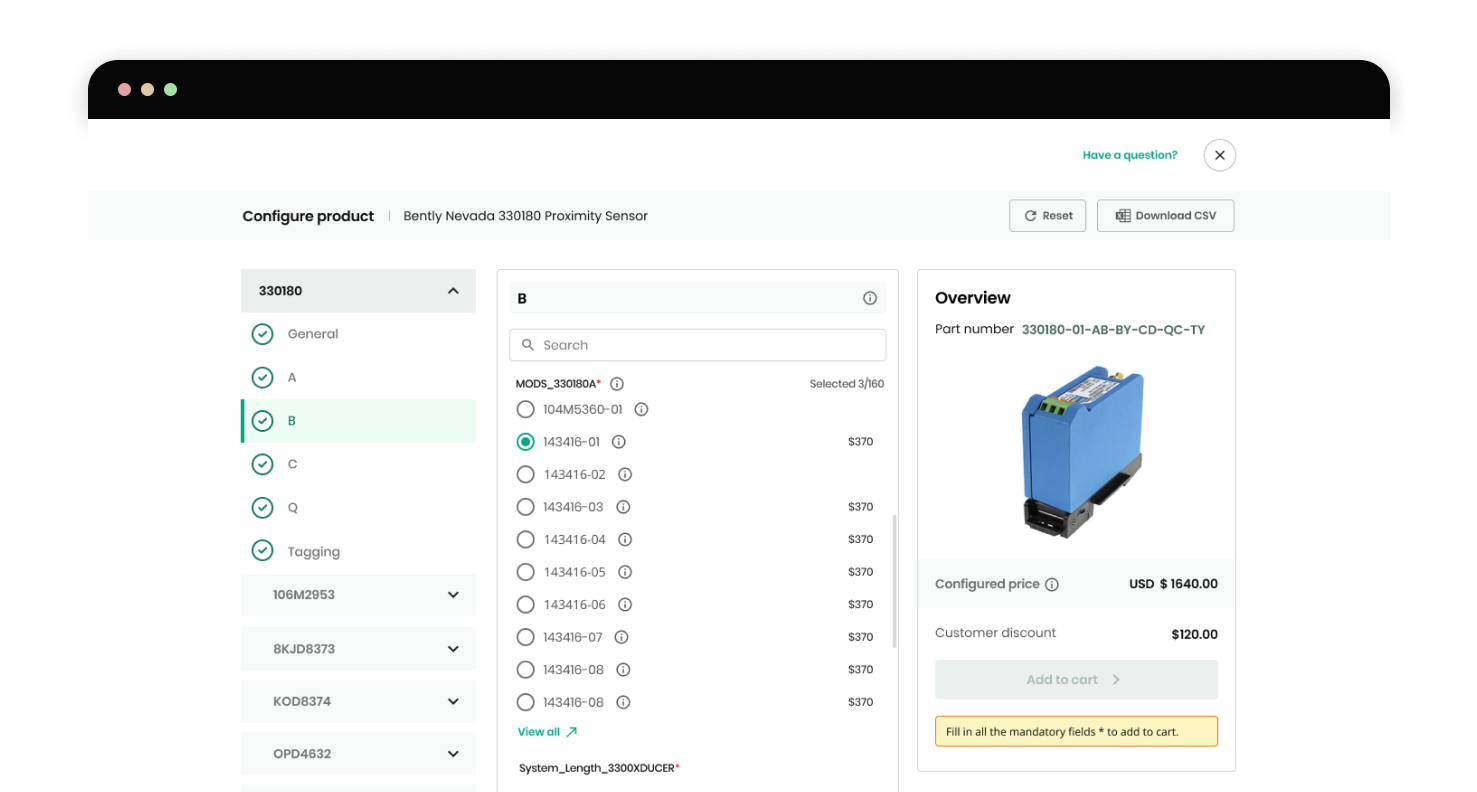
Task: Click the info icon next to 143416-05
Action: click(x=625, y=572)
